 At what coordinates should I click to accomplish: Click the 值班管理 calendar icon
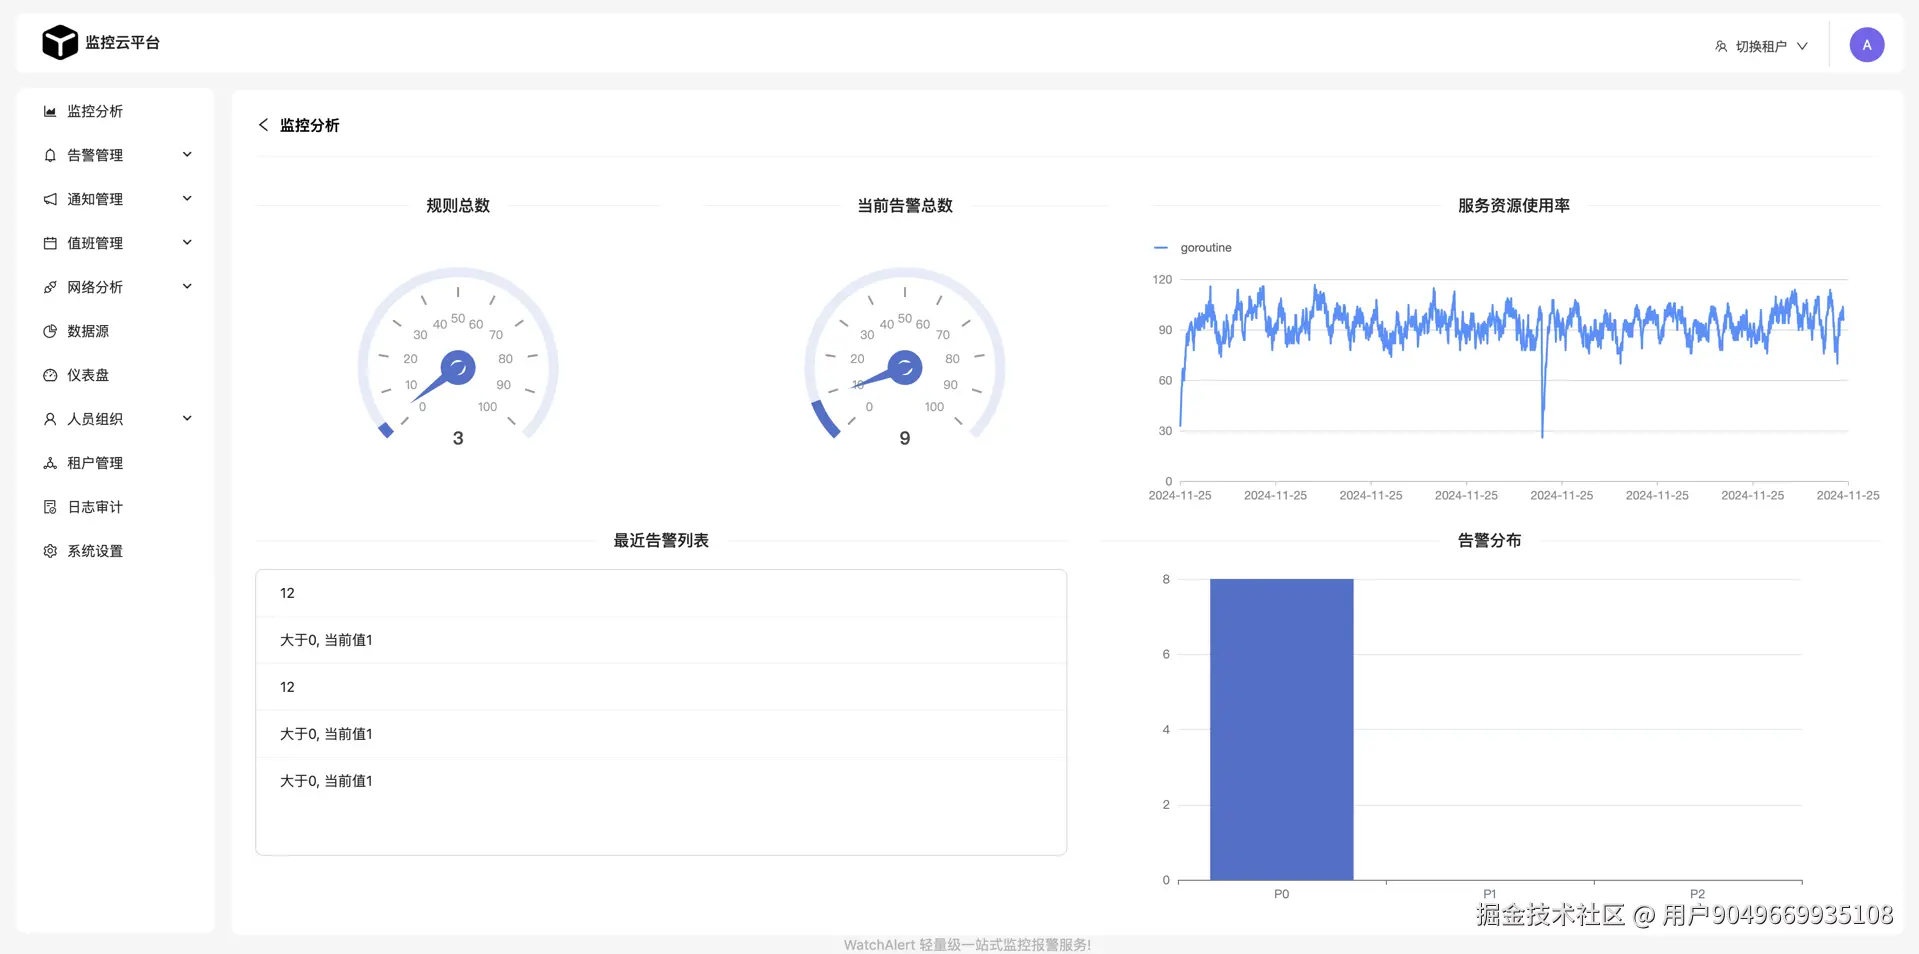click(50, 243)
